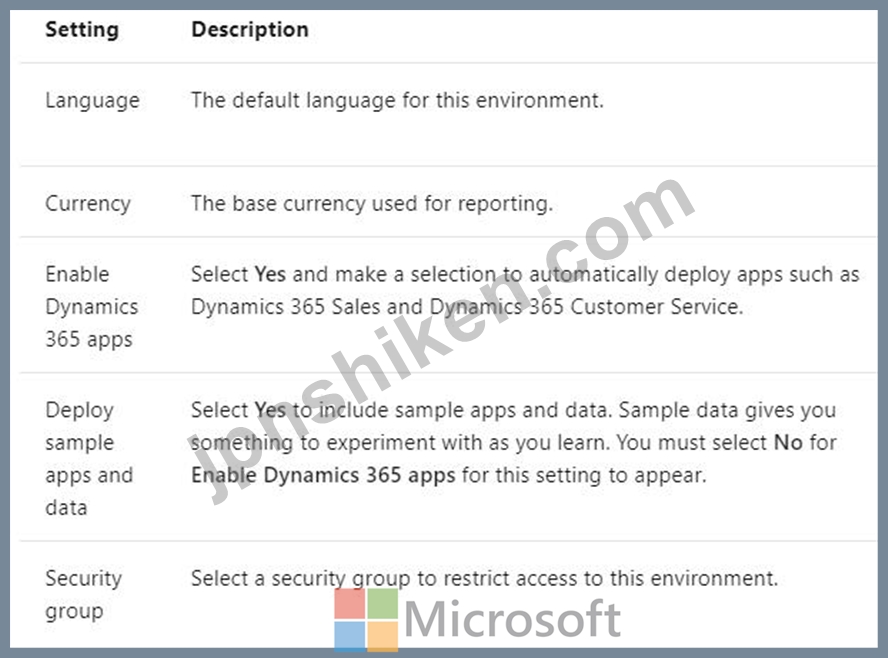Click the Microsoft logo icon
The image size is (888, 658).
pyautogui.click(x=366, y=620)
